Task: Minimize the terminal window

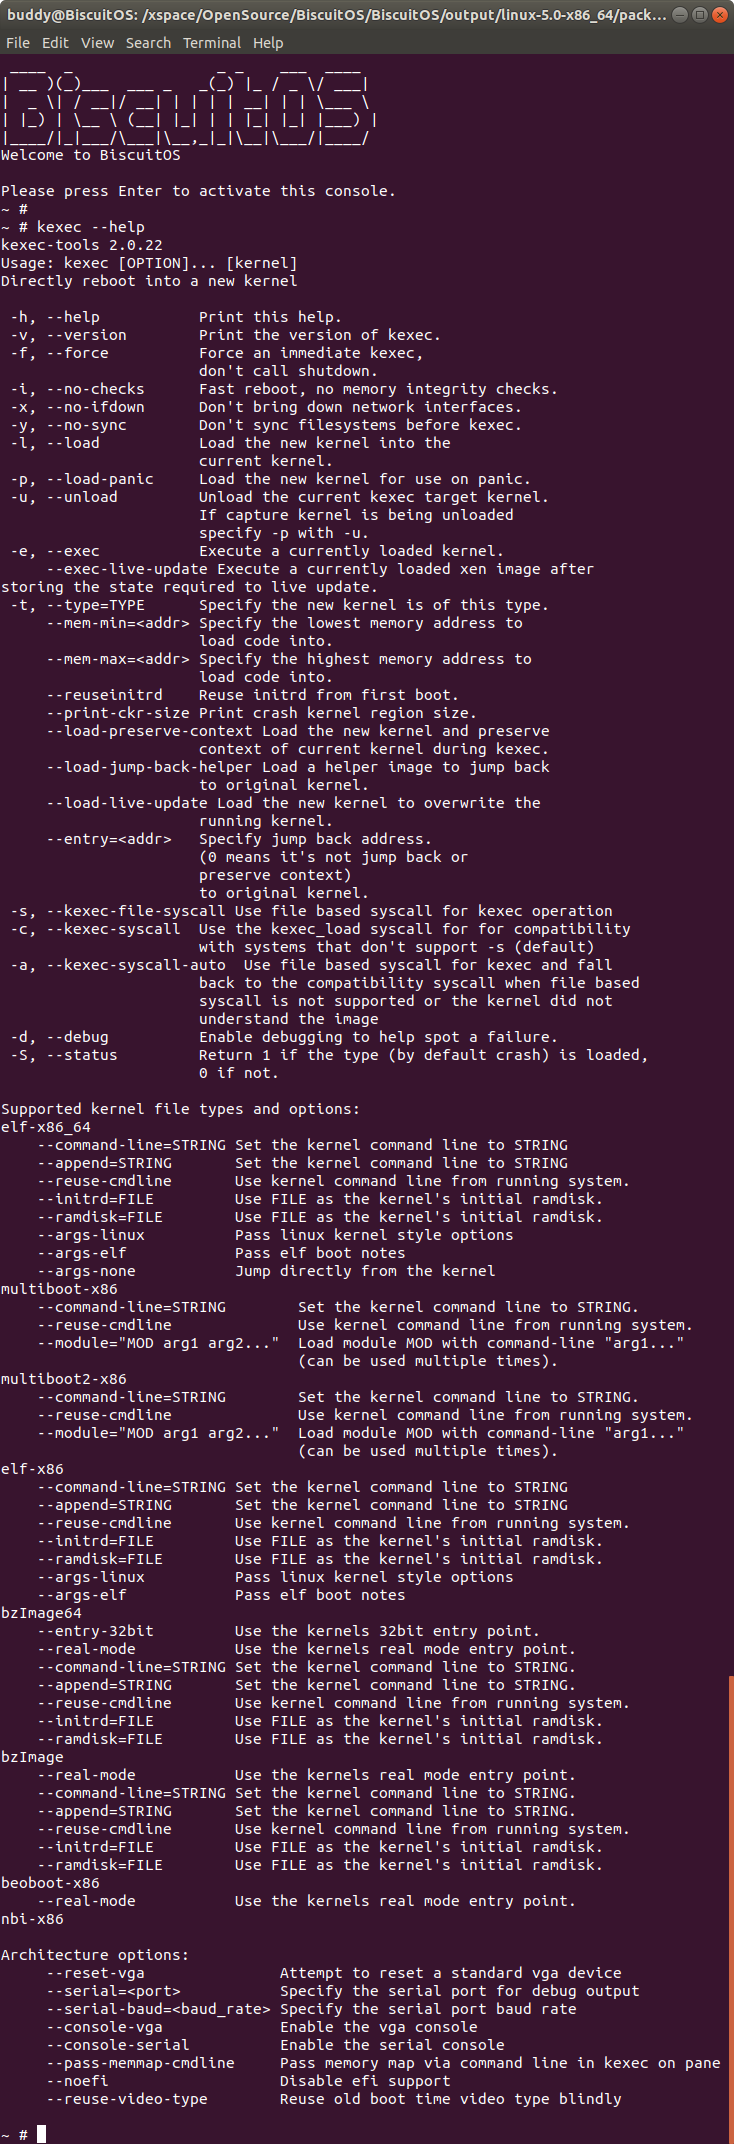Action: (x=680, y=15)
